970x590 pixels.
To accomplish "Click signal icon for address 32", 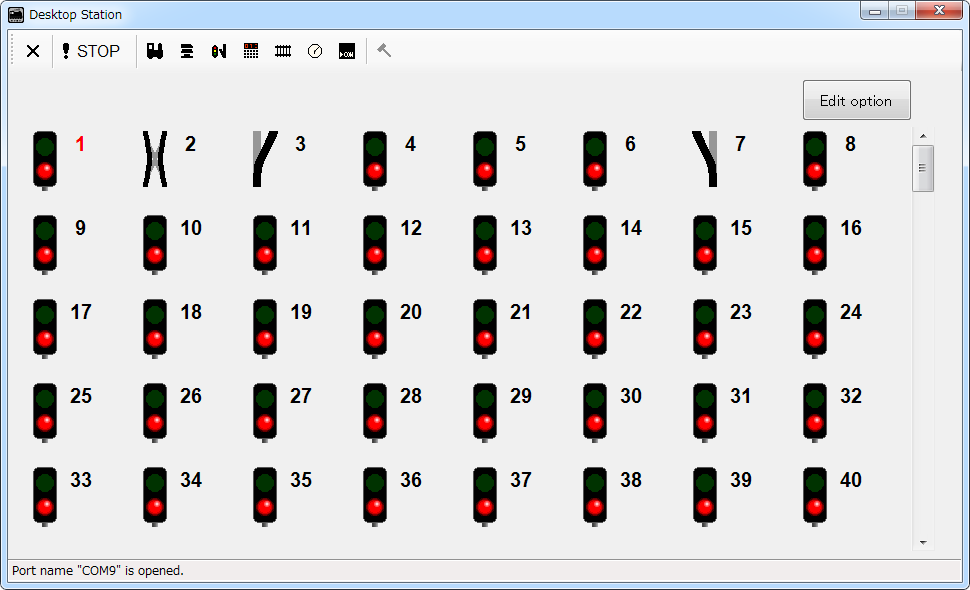I will [815, 412].
